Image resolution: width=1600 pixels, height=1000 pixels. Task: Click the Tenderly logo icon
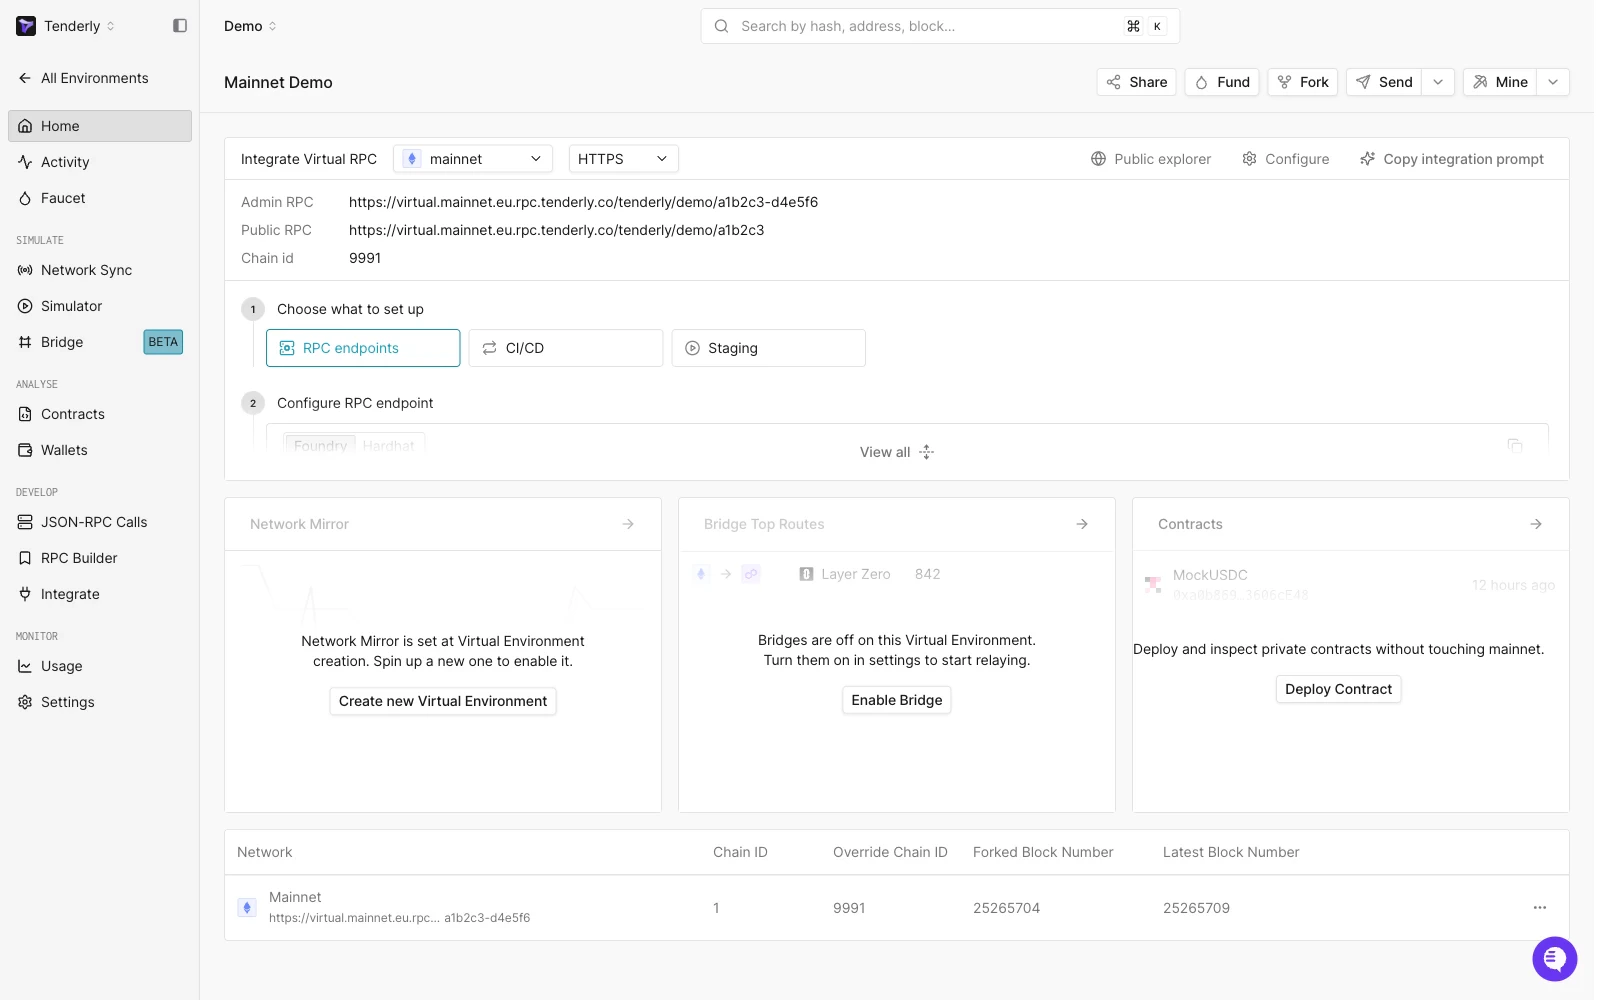pos(26,26)
